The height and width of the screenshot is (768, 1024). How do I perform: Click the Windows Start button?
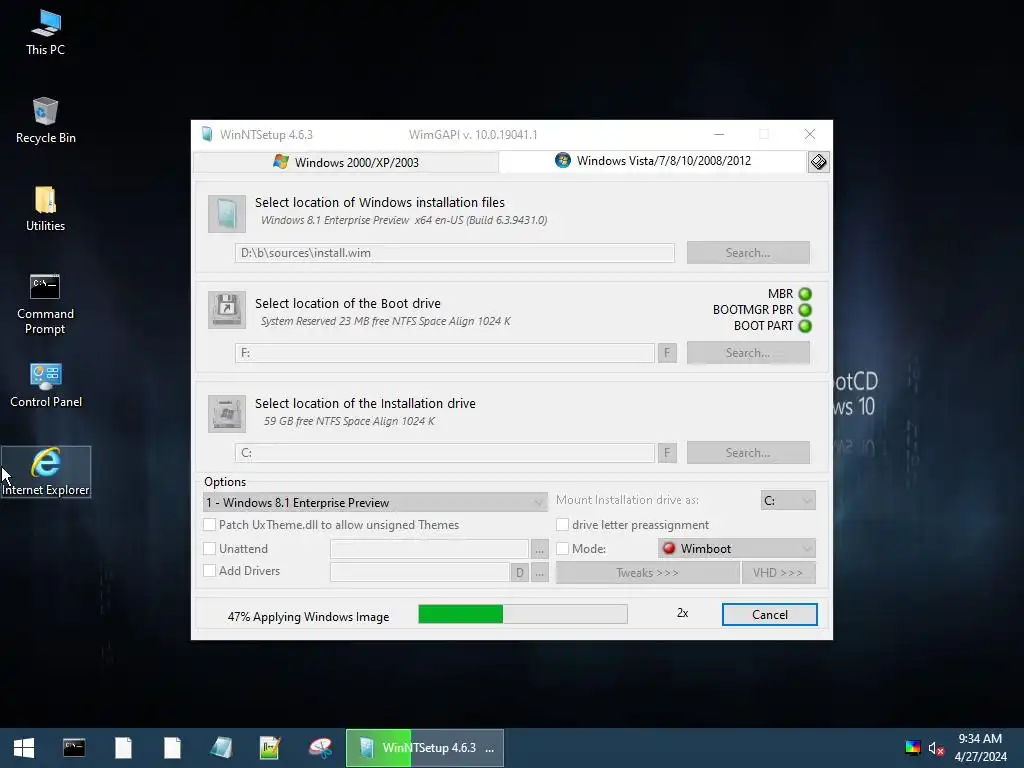click(24, 748)
